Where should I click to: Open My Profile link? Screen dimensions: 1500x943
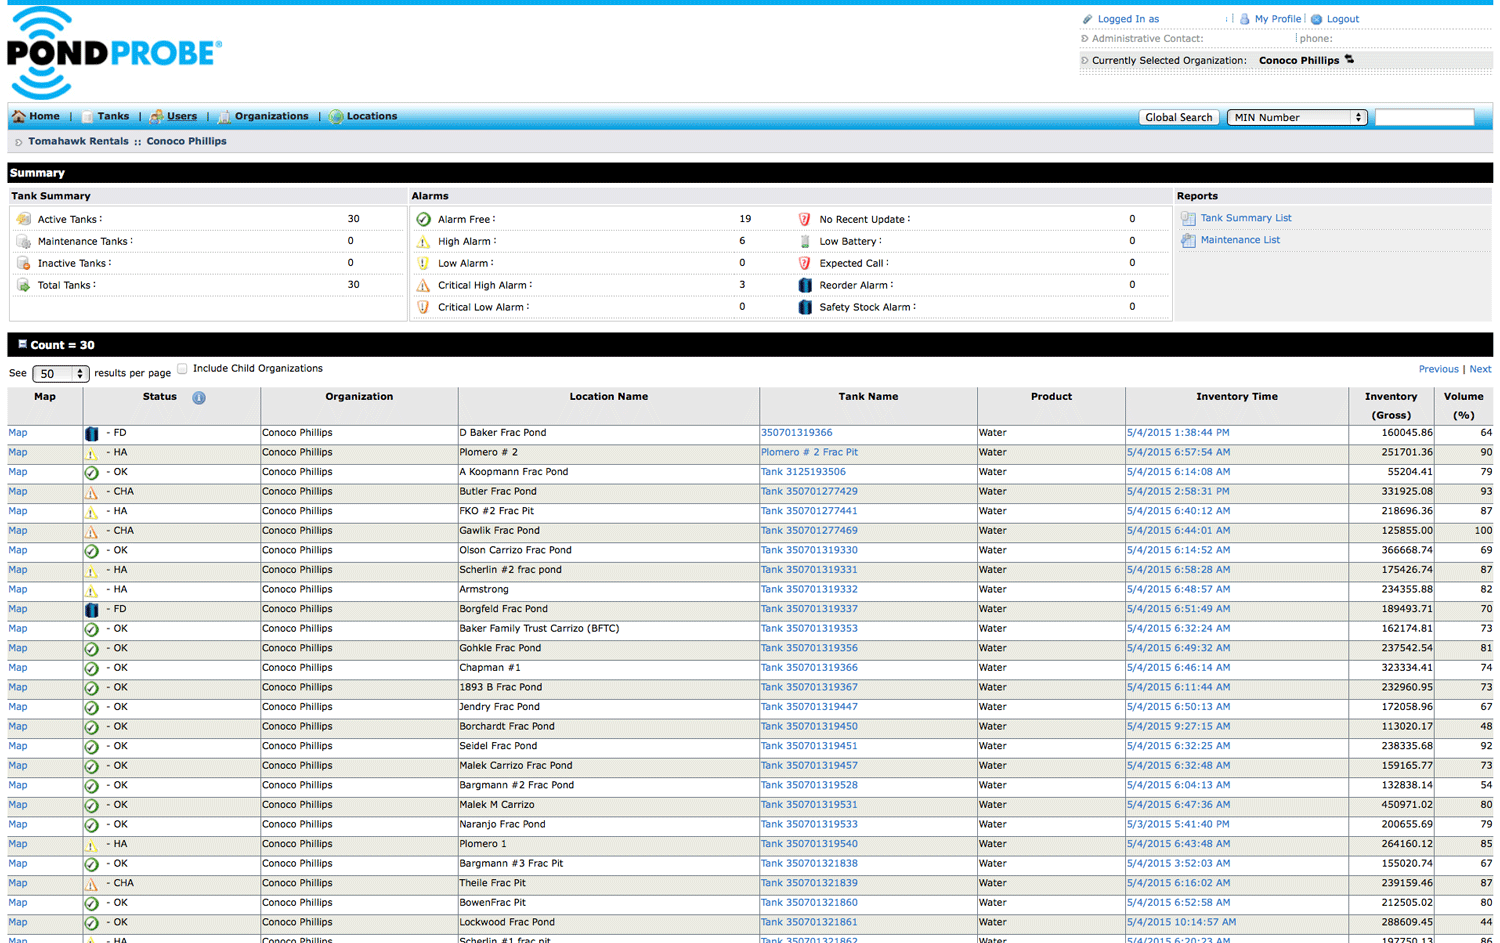(1277, 19)
